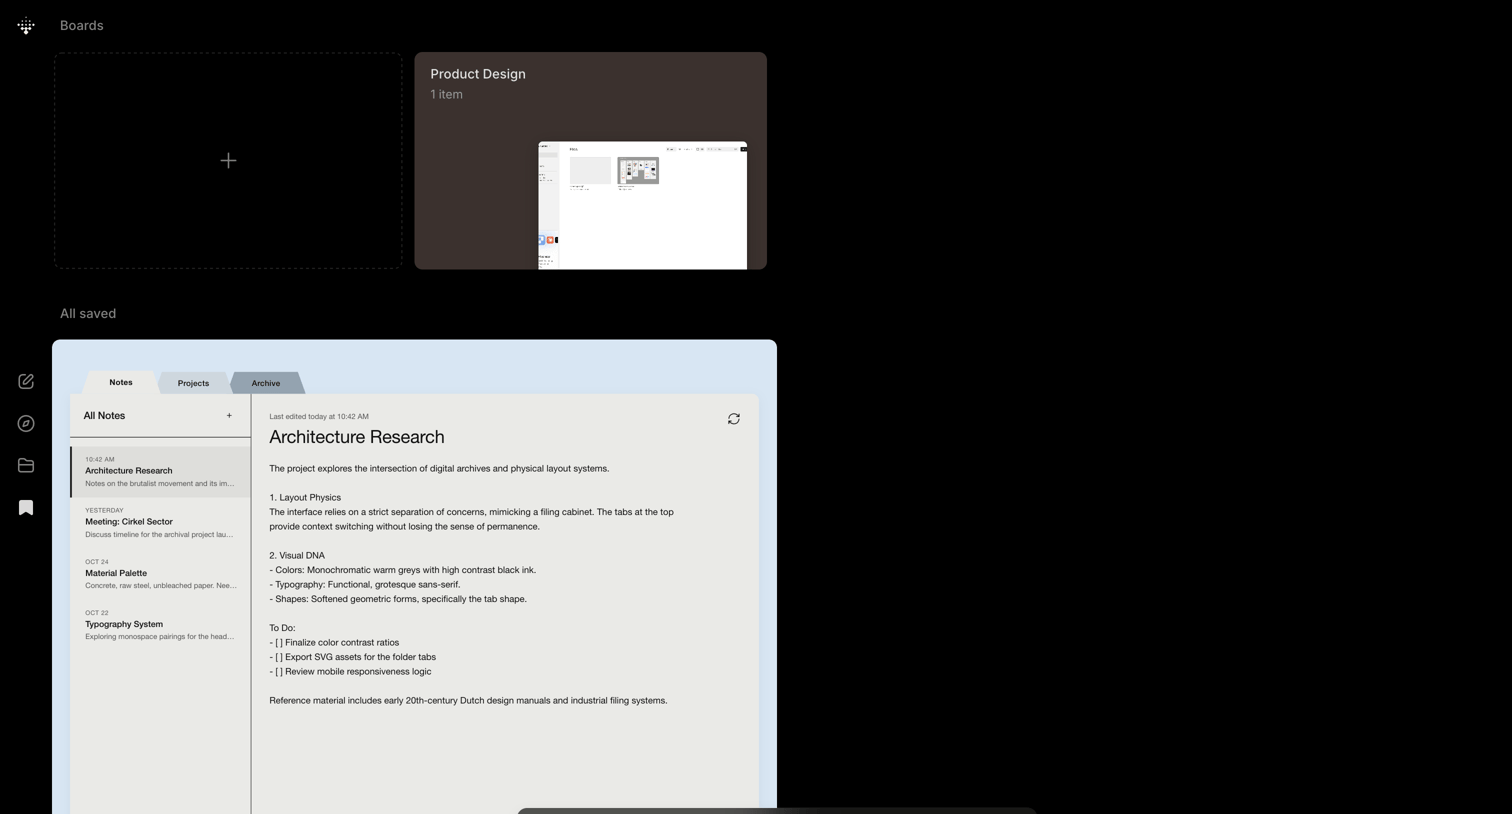Switch to the Projects tab

coord(193,383)
